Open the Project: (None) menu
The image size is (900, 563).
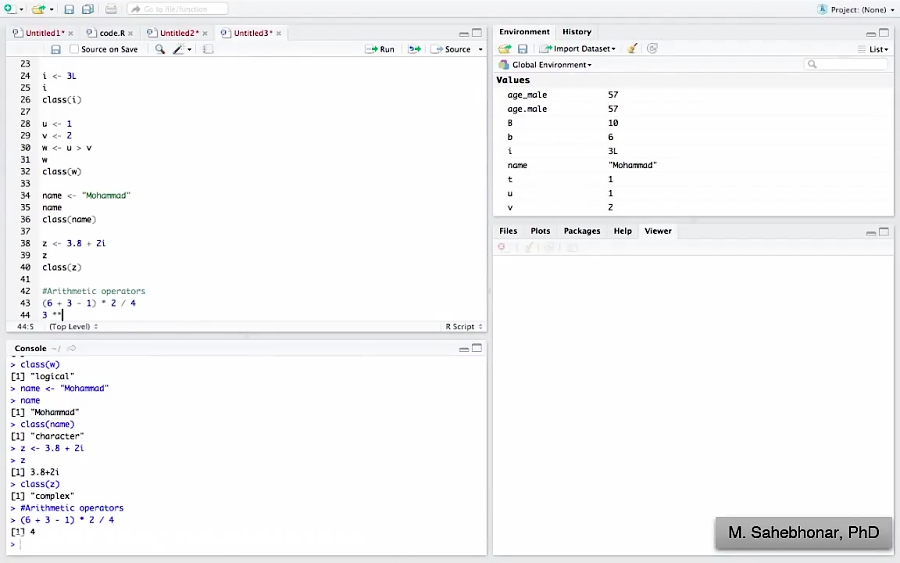click(x=855, y=9)
